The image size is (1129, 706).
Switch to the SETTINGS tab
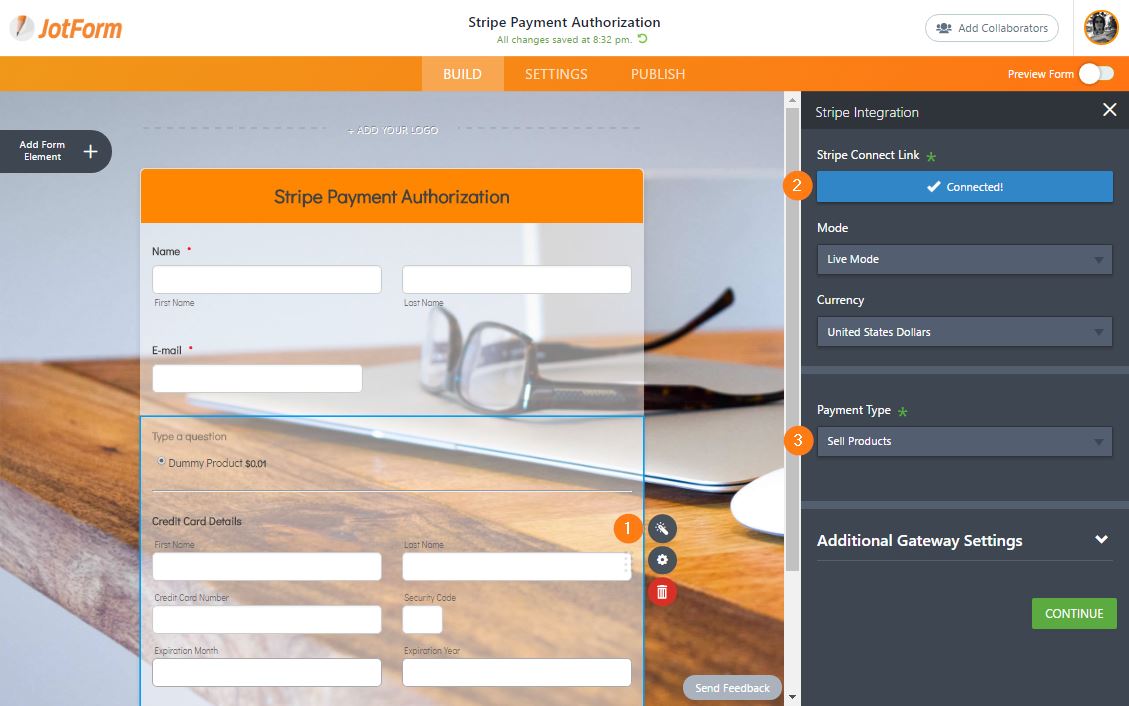point(556,73)
